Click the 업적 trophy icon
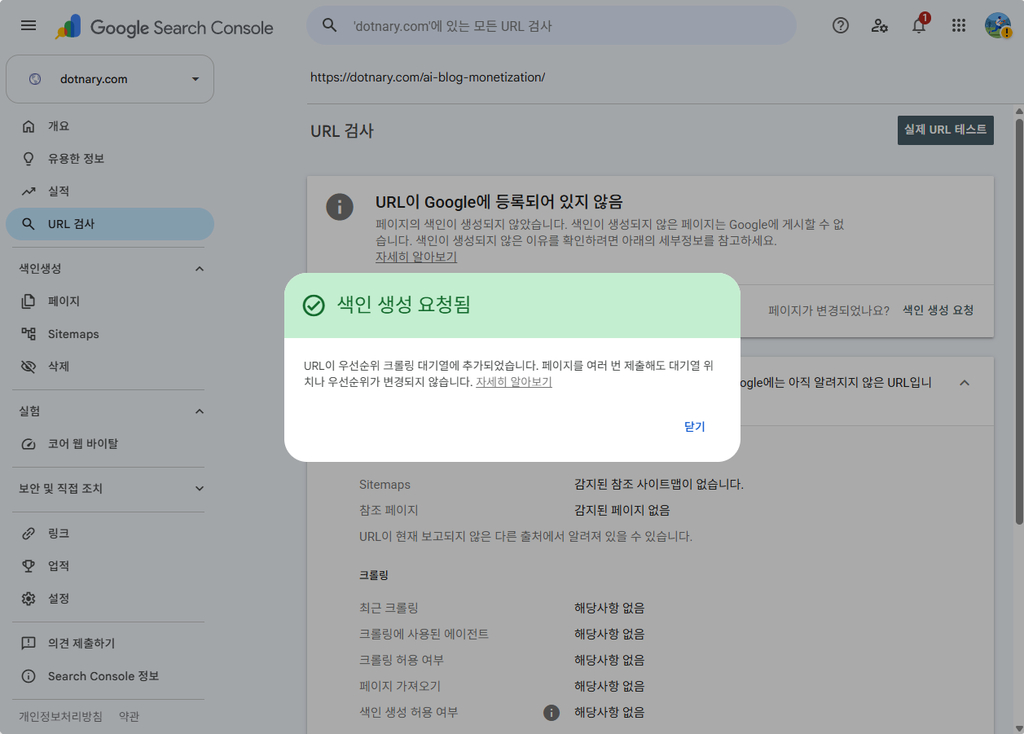1024x734 pixels. 28,566
